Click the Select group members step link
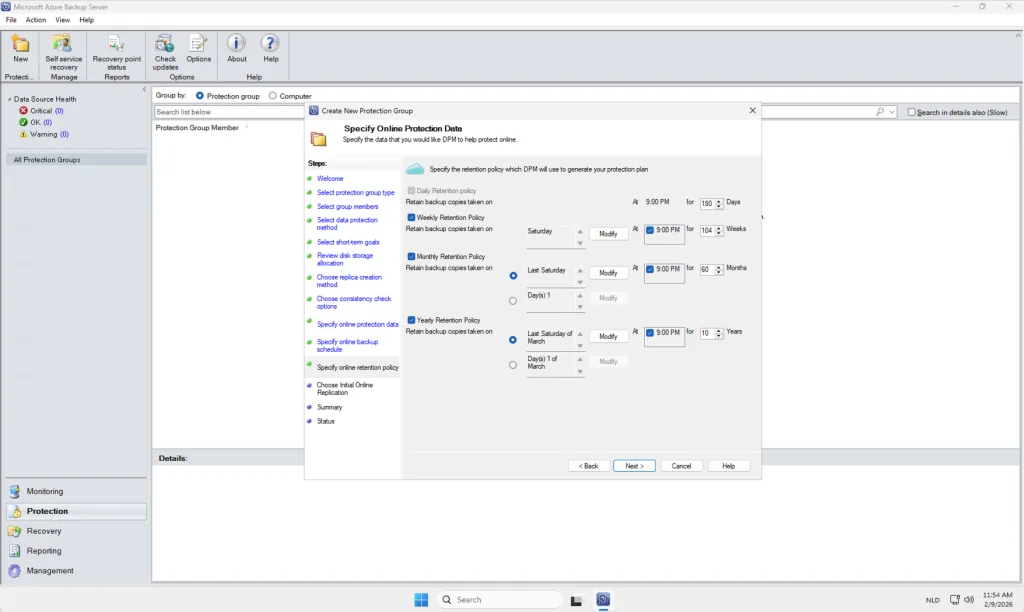Viewport: 1024px width, 612px height. click(347, 206)
